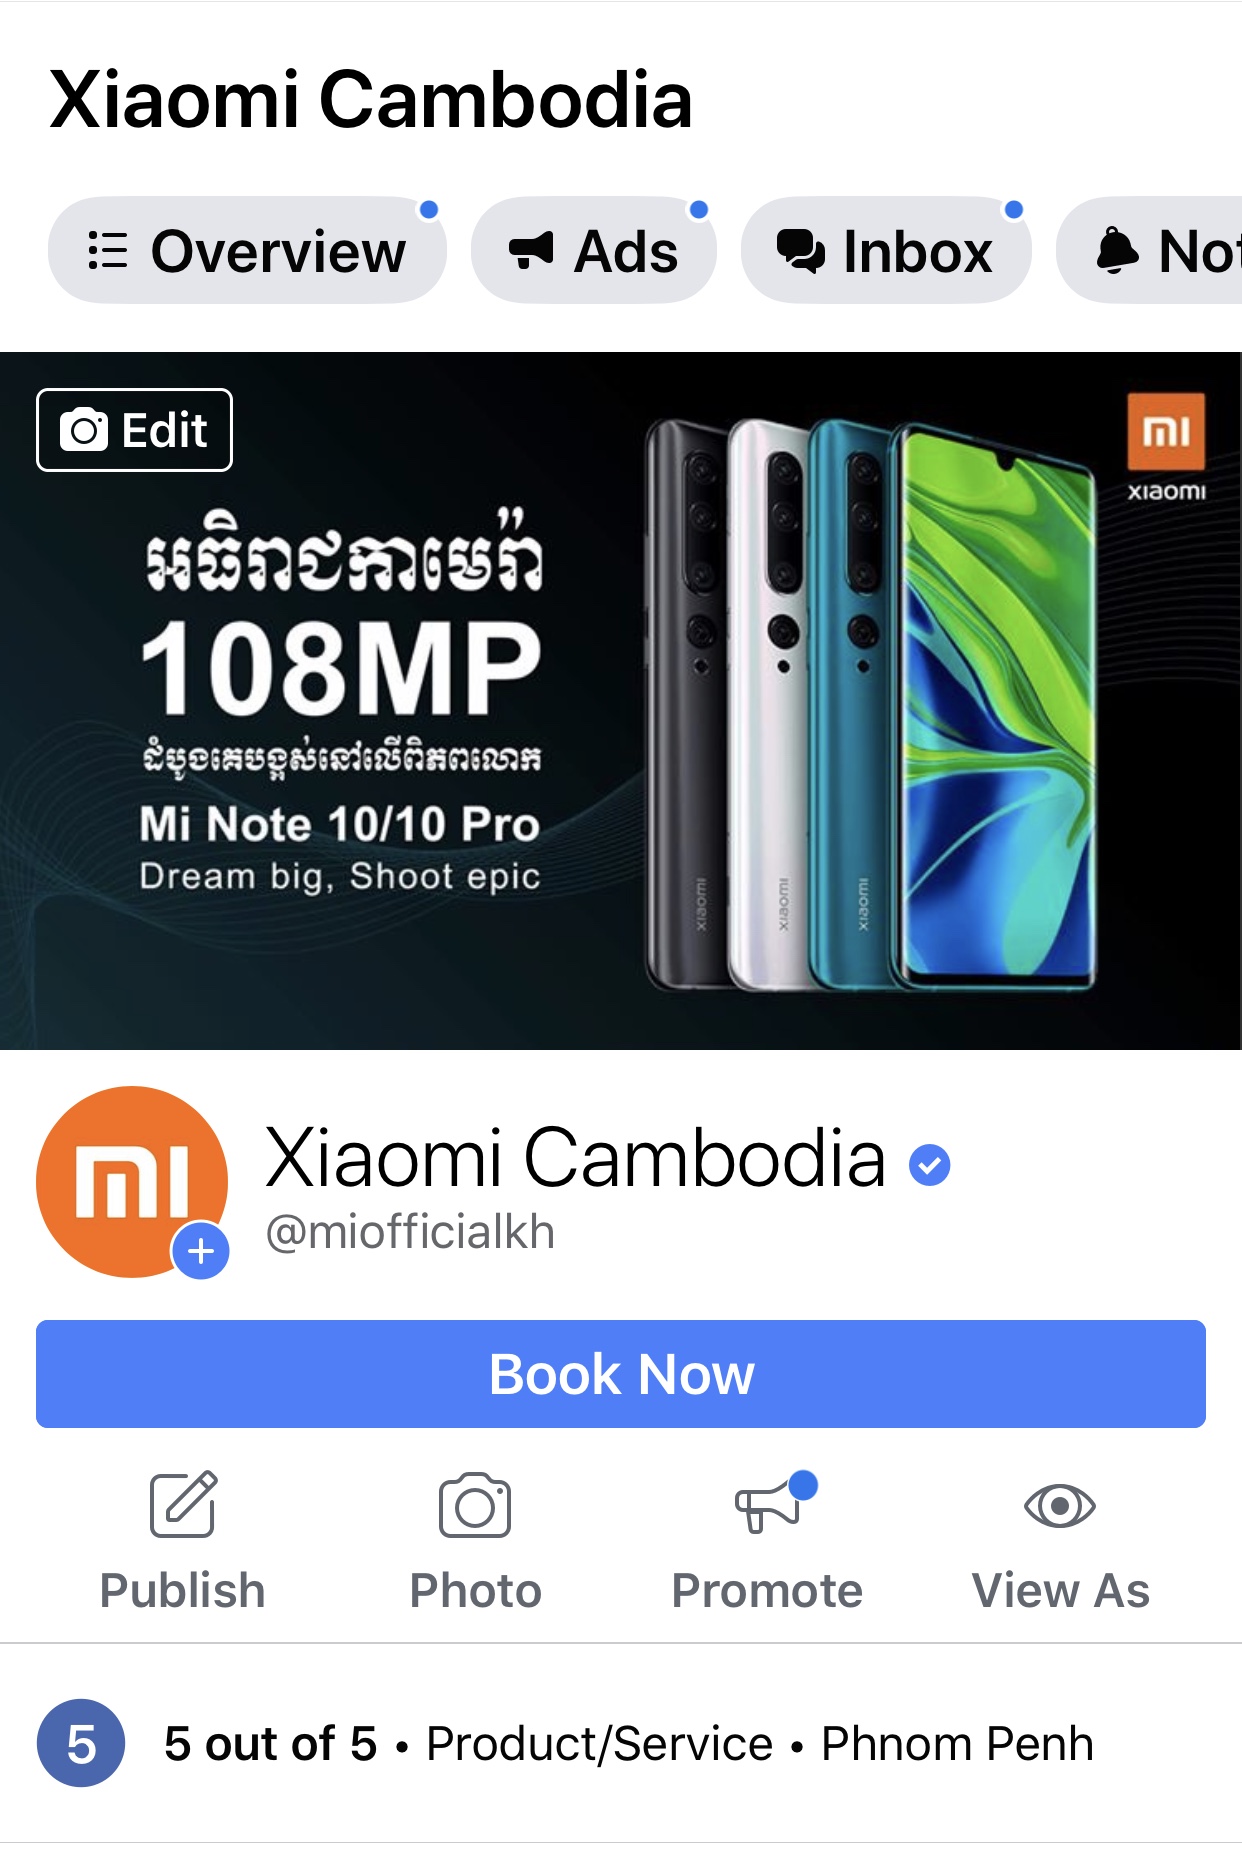Tap the Phnom Penh location text

pos(957,1744)
